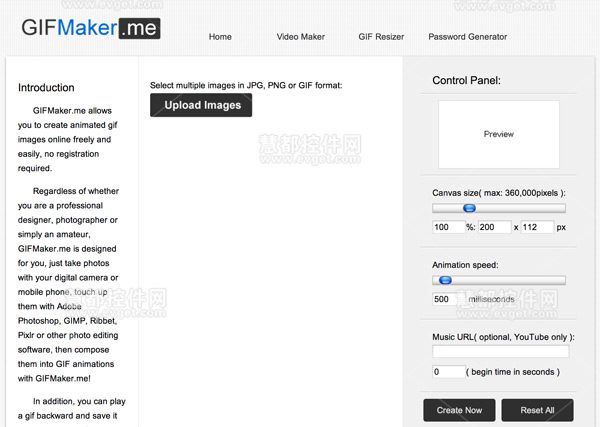Go to the Video Maker page
Viewport: 600px width, 427px height.
pyautogui.click(x=300, y=37)
